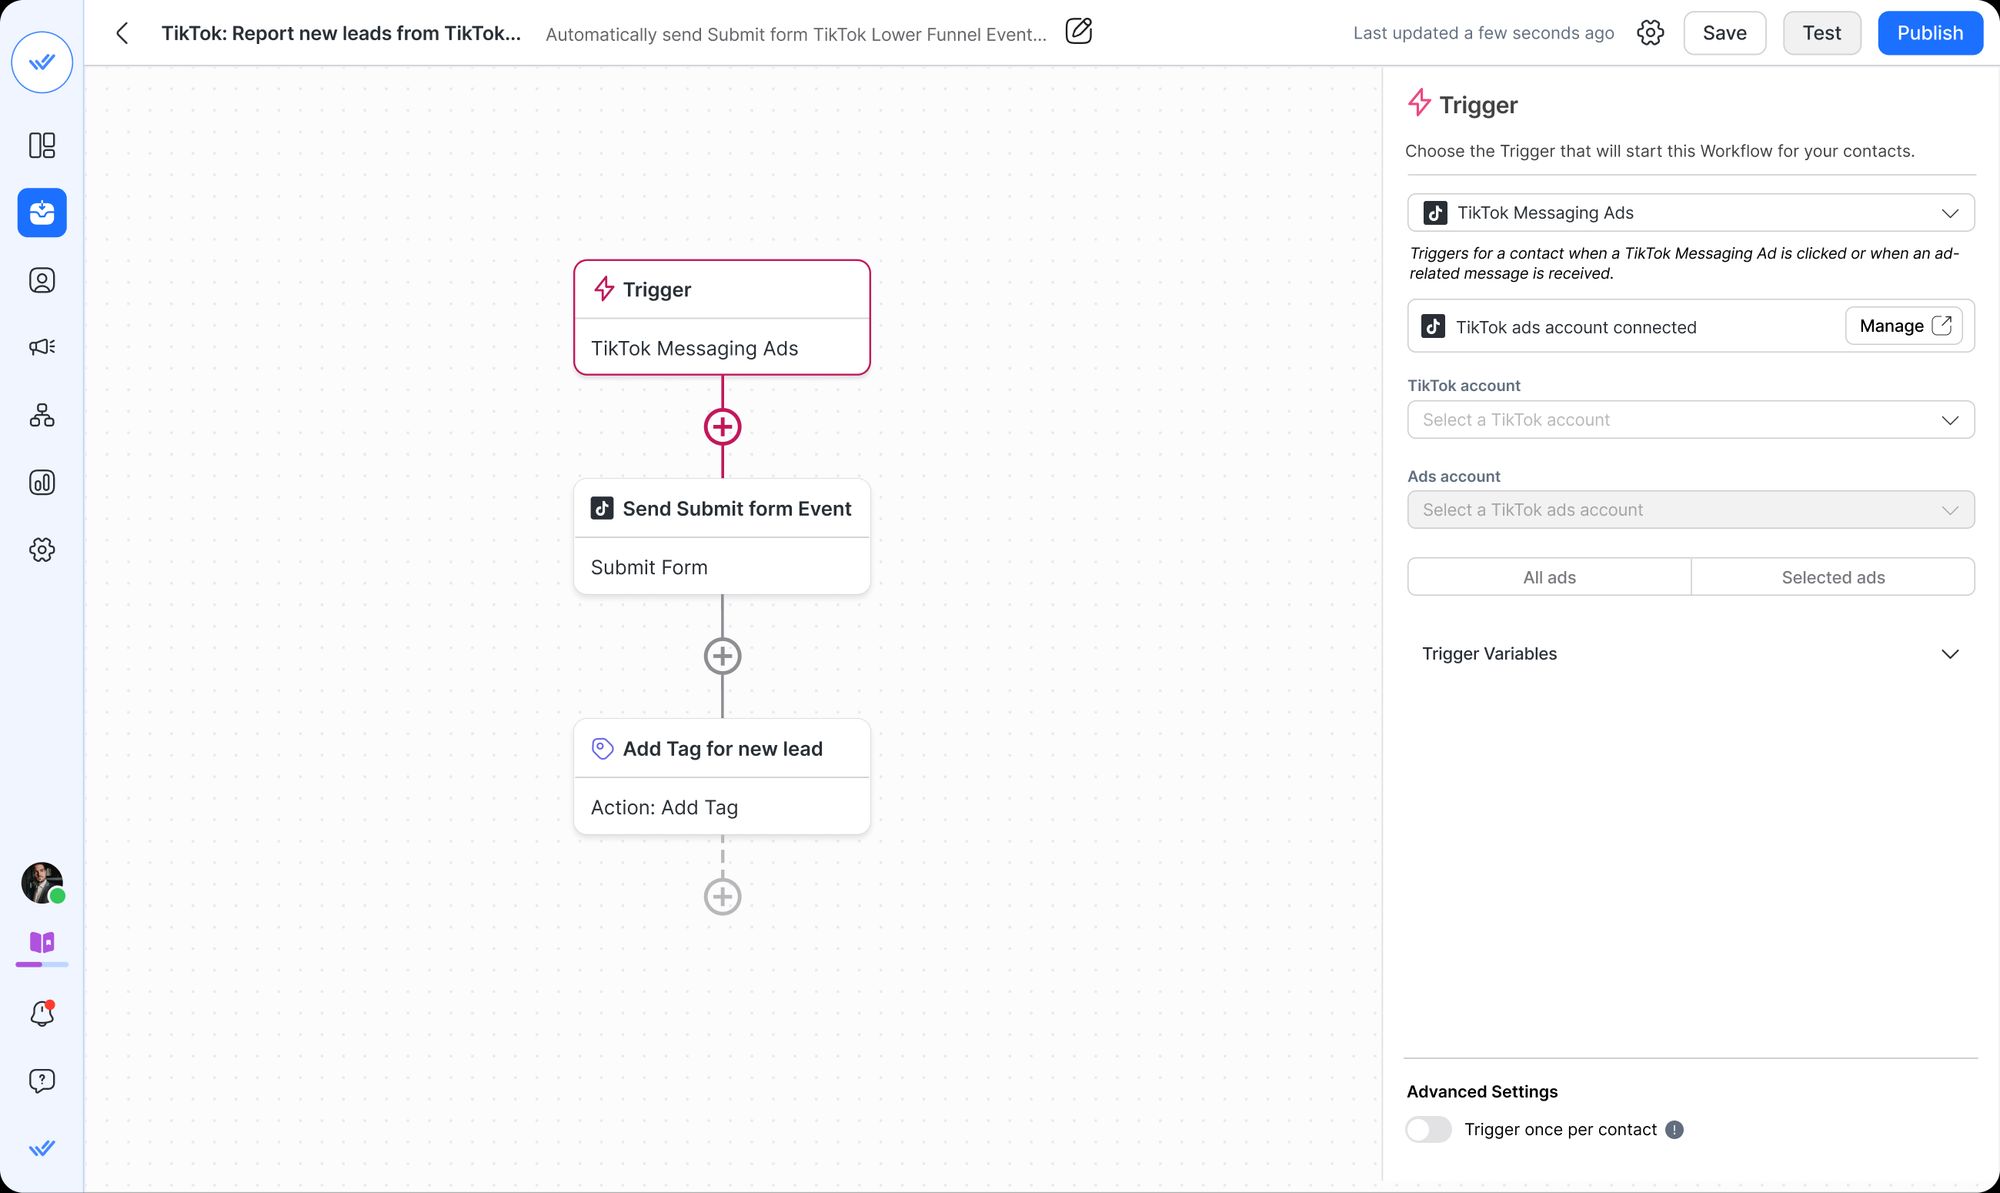Select All ads radio button option
The width and height of the screenshot is (2000, 1193).
(1549, 577)
